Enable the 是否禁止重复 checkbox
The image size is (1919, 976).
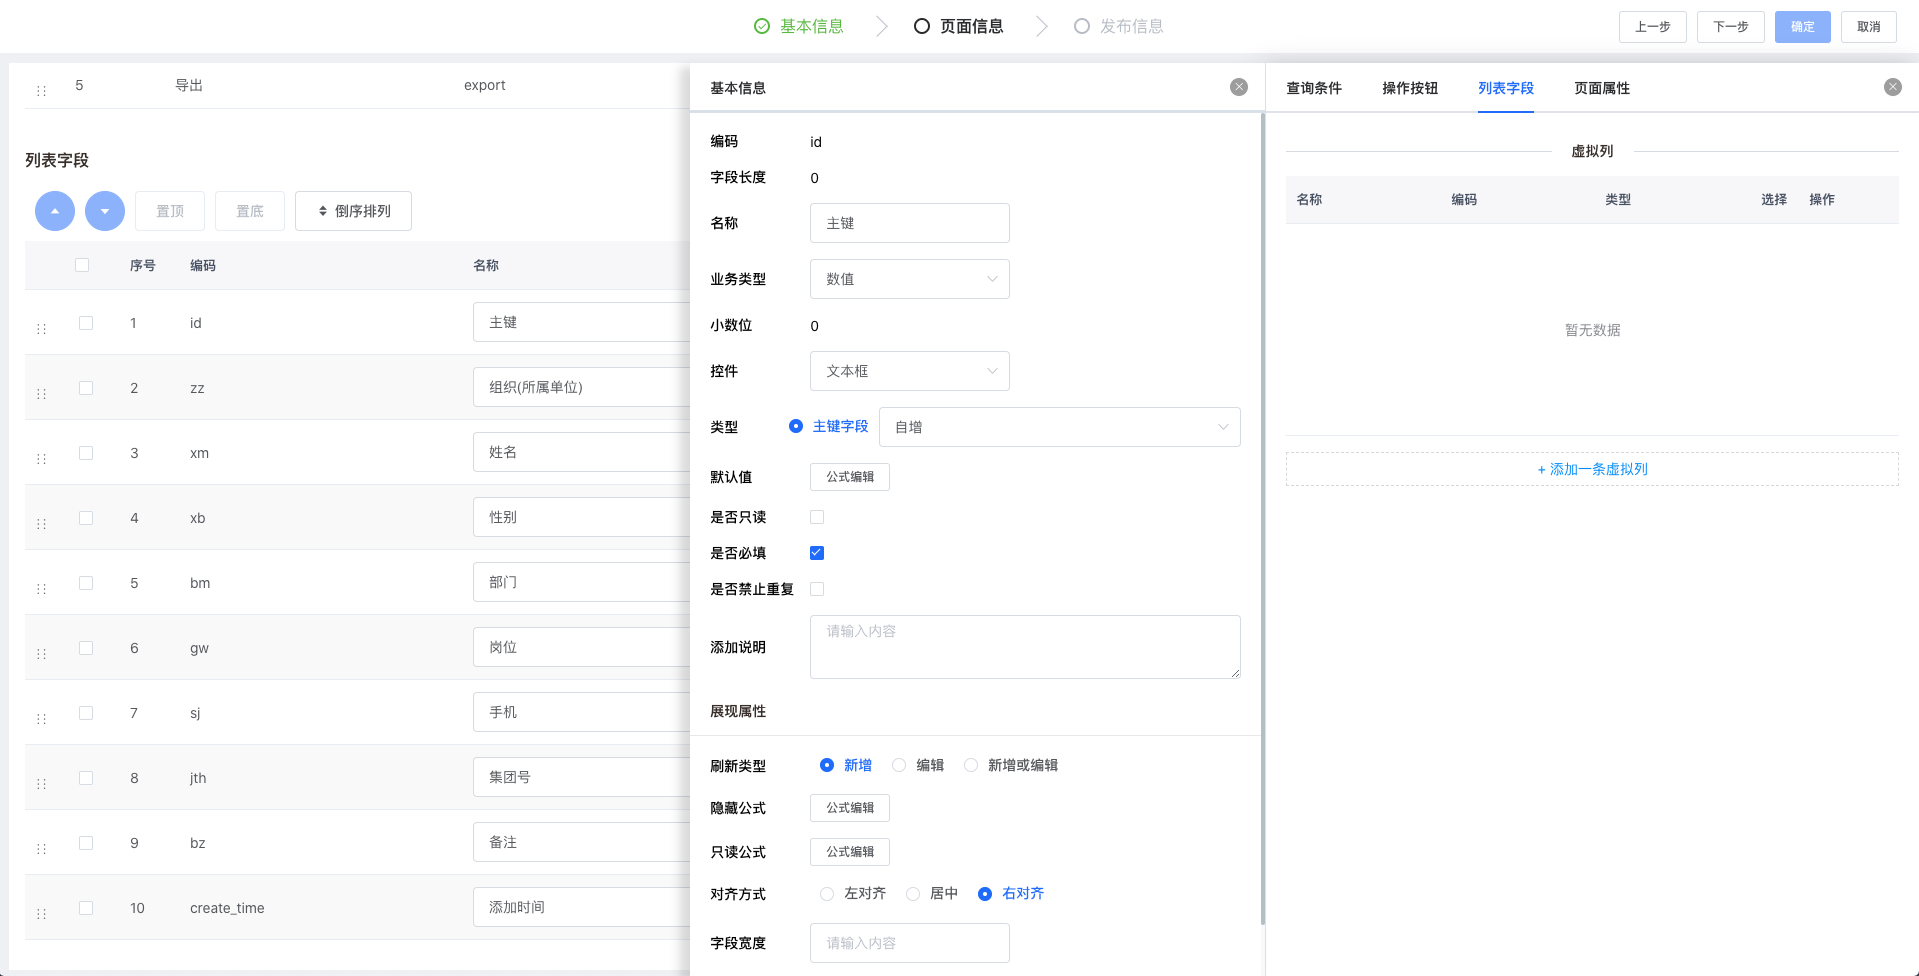pyautogui.click(x=817, y=589)
